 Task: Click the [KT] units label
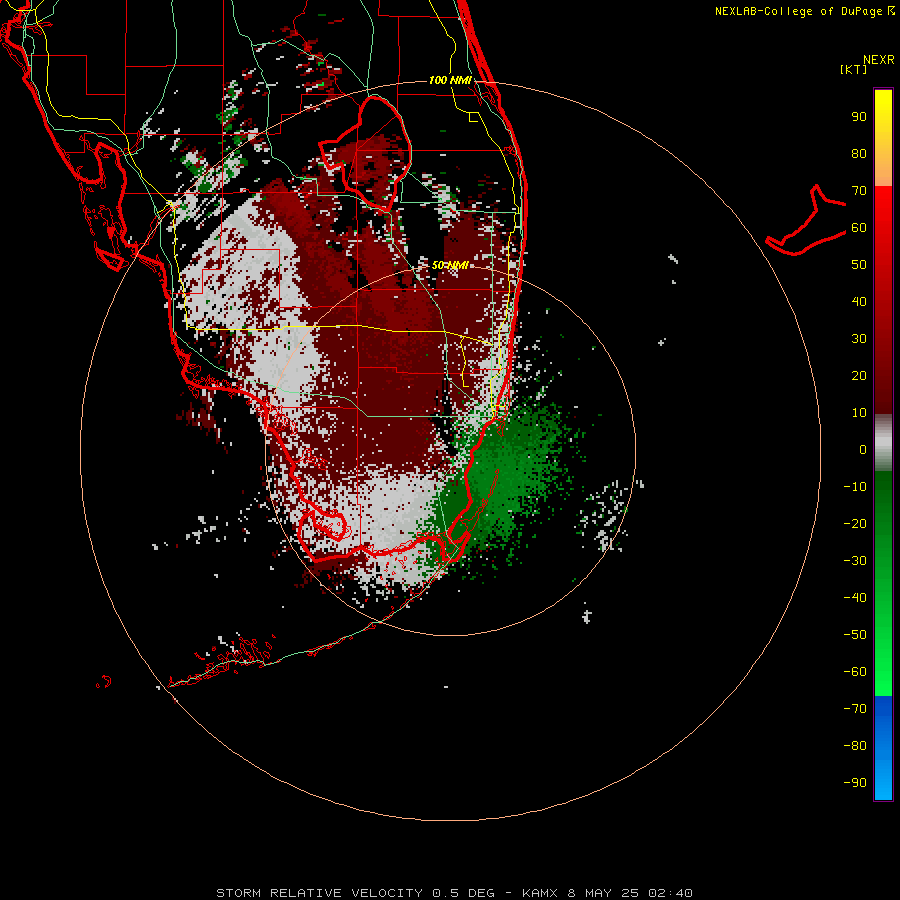coord(853,69)
